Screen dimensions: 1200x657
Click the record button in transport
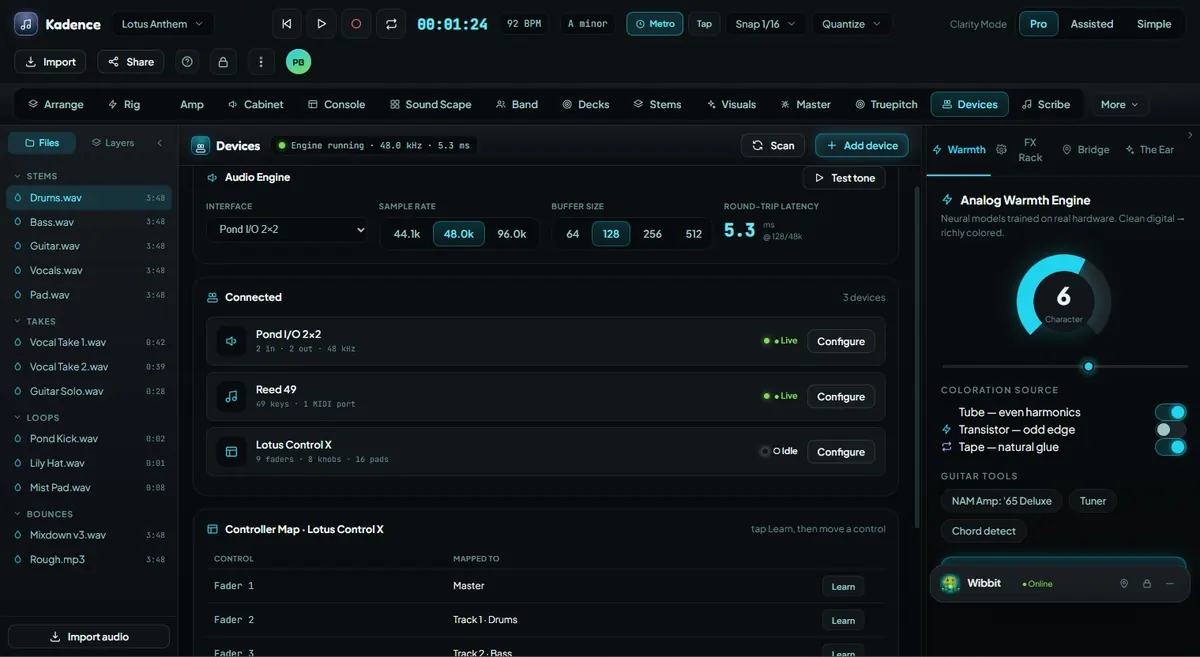tap(356, 24)
